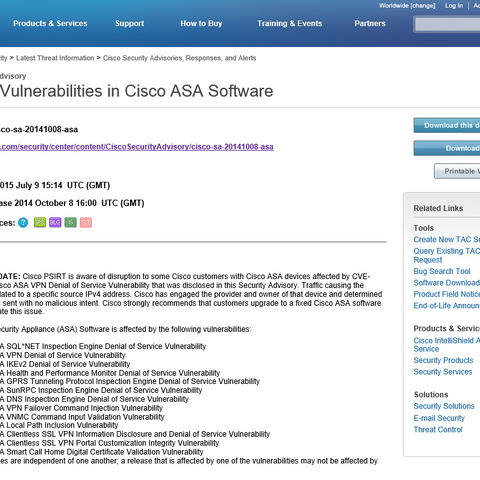Open the Partners menu
Viewport: 480px width, 480px height.
tap(370, 23)
